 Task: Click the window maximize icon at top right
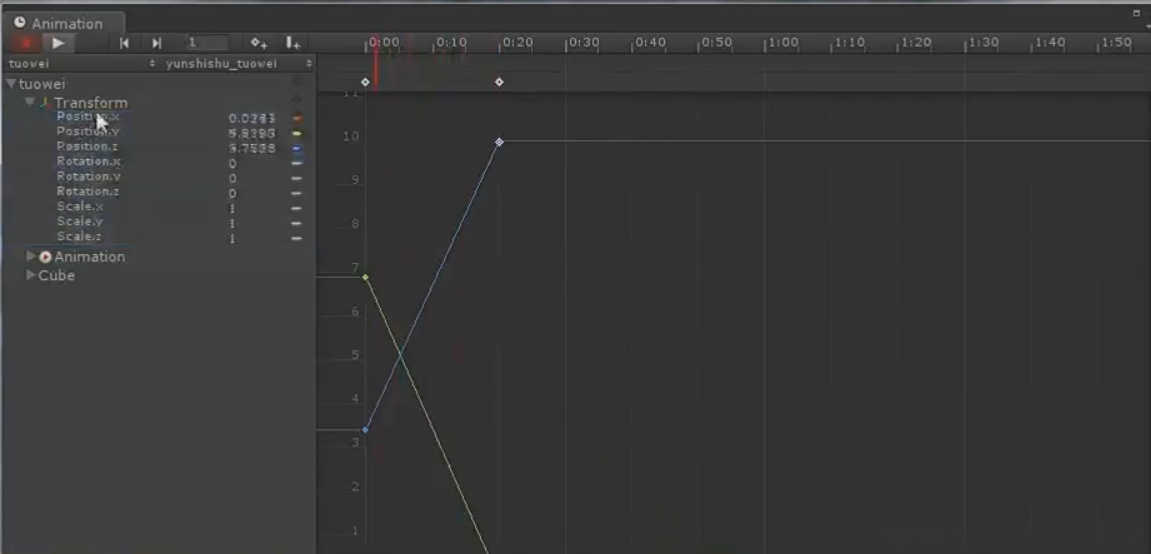pos(1136,12)
